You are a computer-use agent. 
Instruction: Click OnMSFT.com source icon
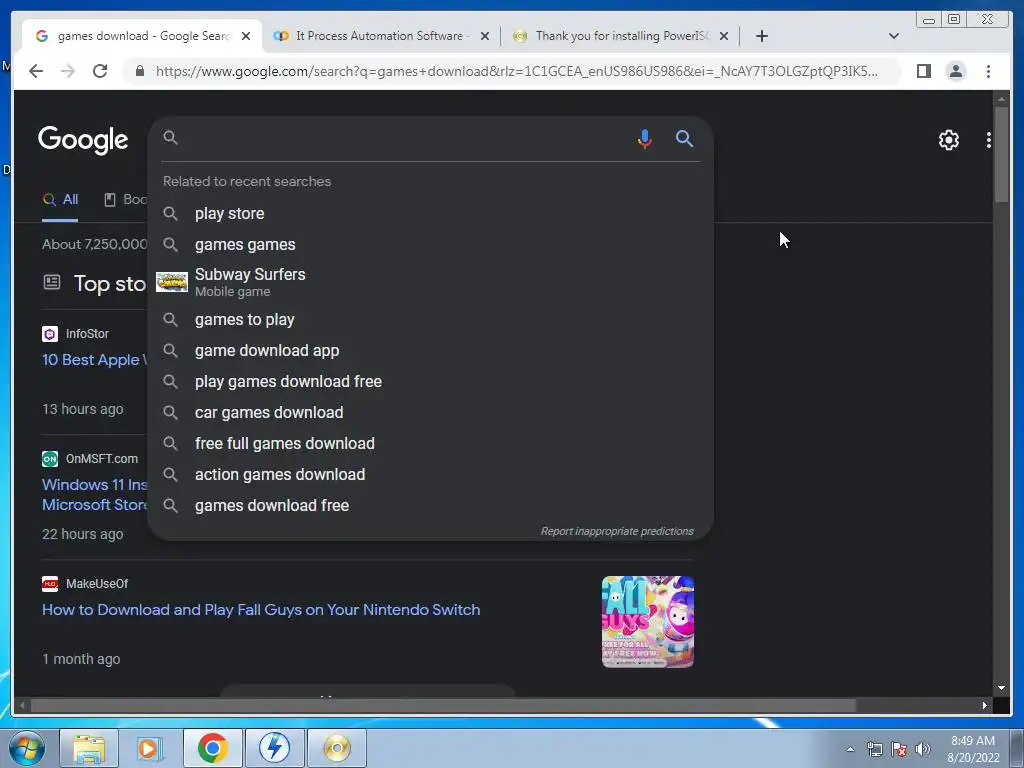(x=50, y=459)
